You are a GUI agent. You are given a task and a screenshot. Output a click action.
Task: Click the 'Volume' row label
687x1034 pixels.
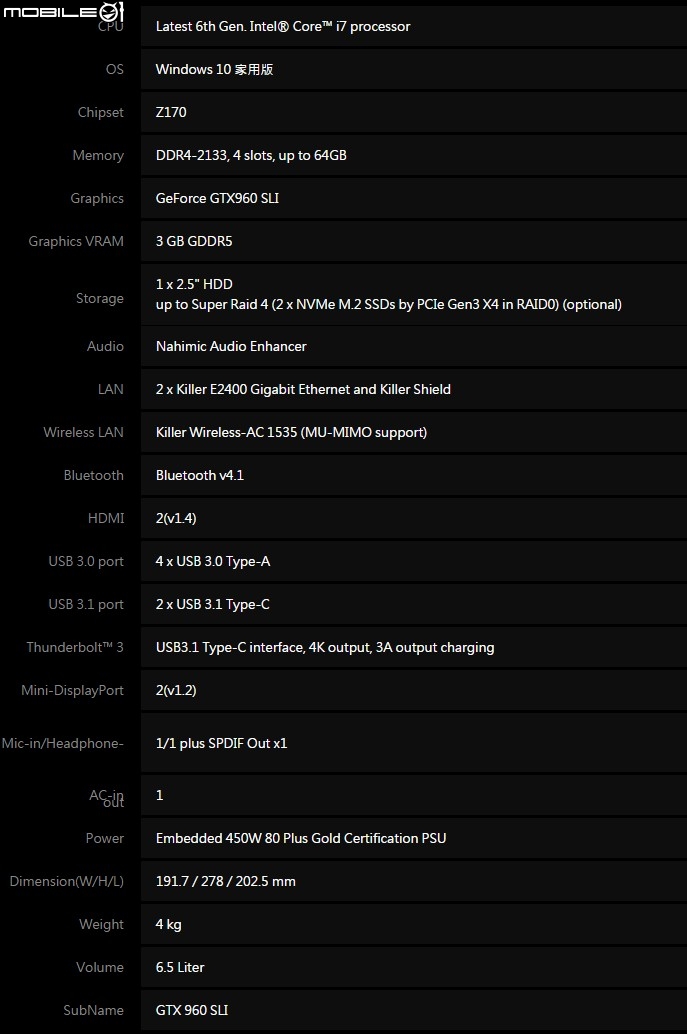[x=100, y=967]
